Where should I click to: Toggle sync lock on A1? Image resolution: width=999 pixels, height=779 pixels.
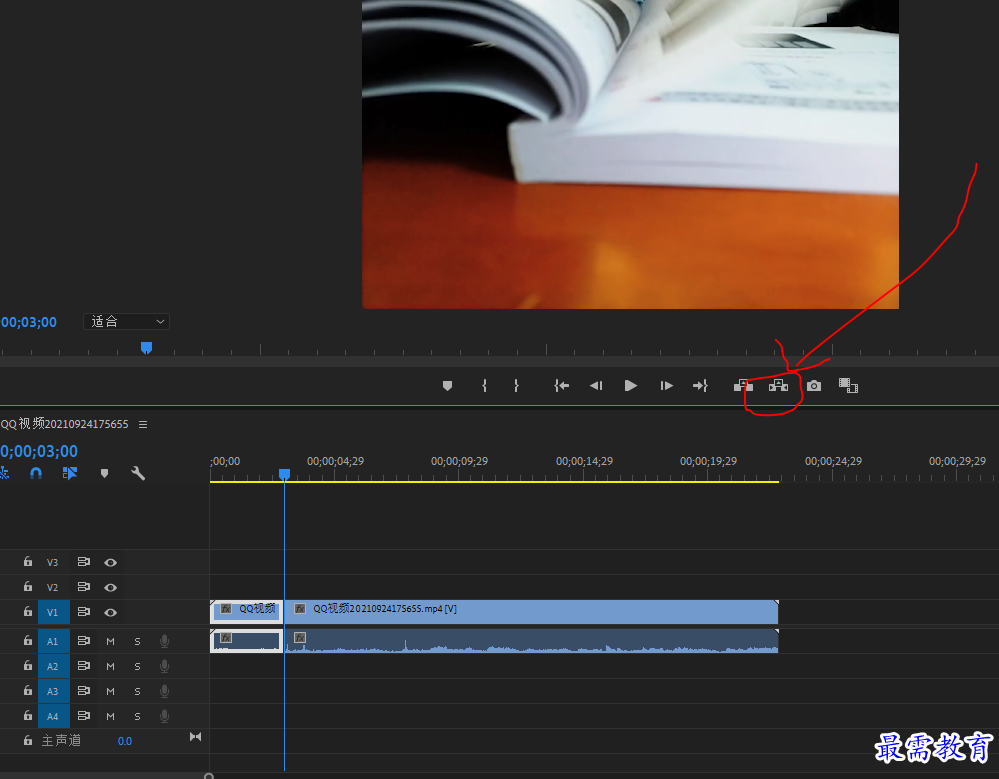click(83, 641)
